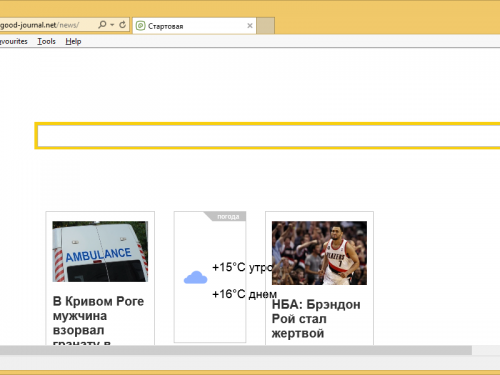The width and height of the screenshot is (500, 375).
Task: Click the погода label on weather card
Action: (x=228, y=217)
